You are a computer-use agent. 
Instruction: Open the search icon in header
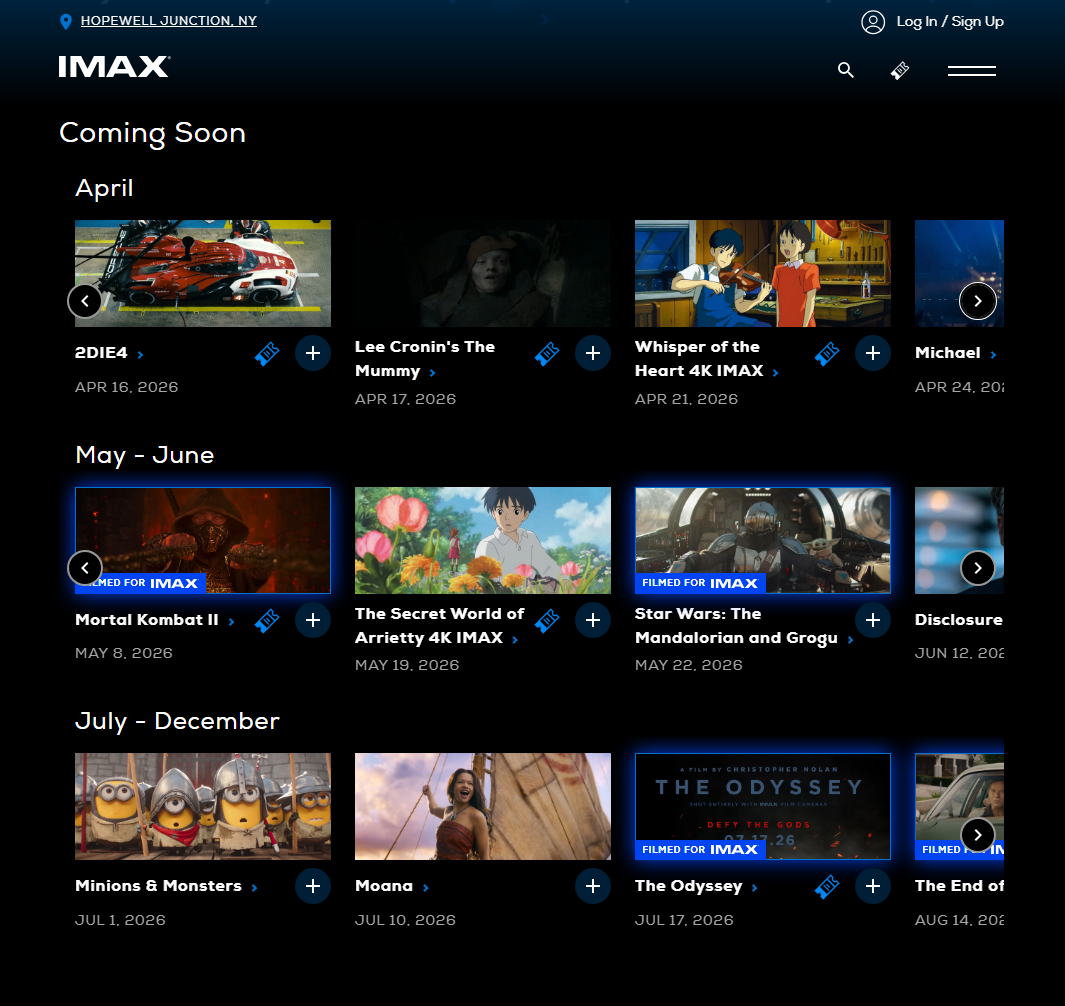pos(846,70)
